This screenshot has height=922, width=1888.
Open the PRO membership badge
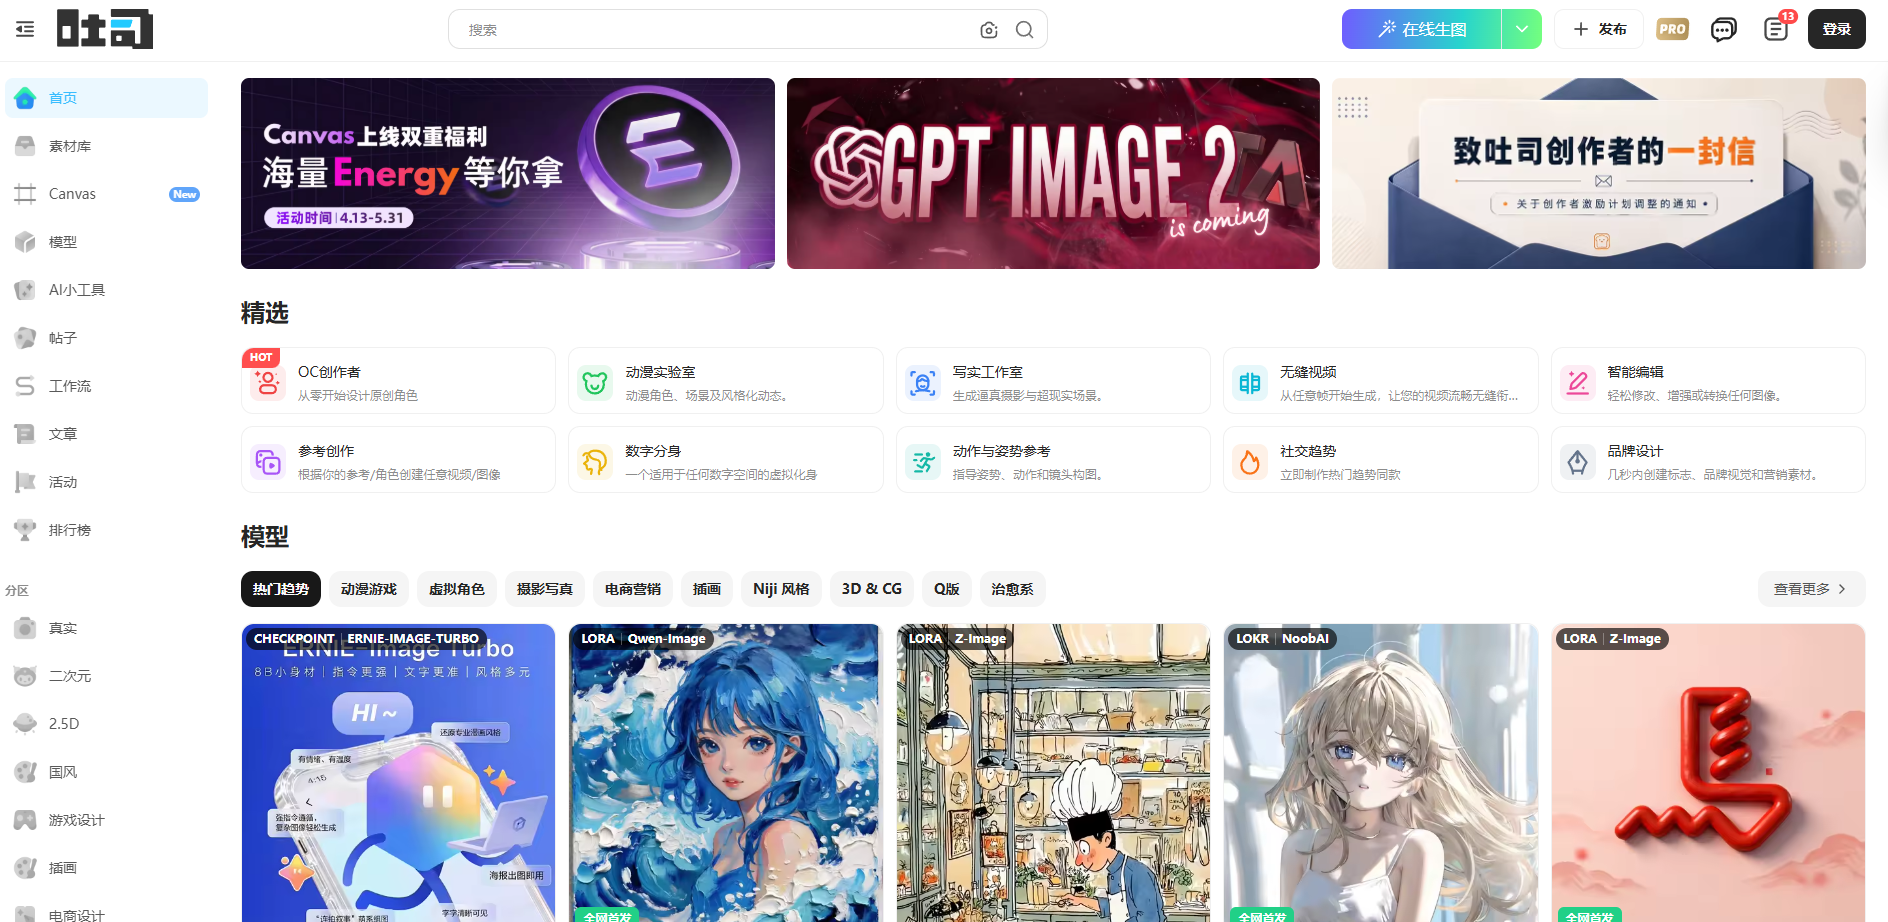[x=1673, y=29]
